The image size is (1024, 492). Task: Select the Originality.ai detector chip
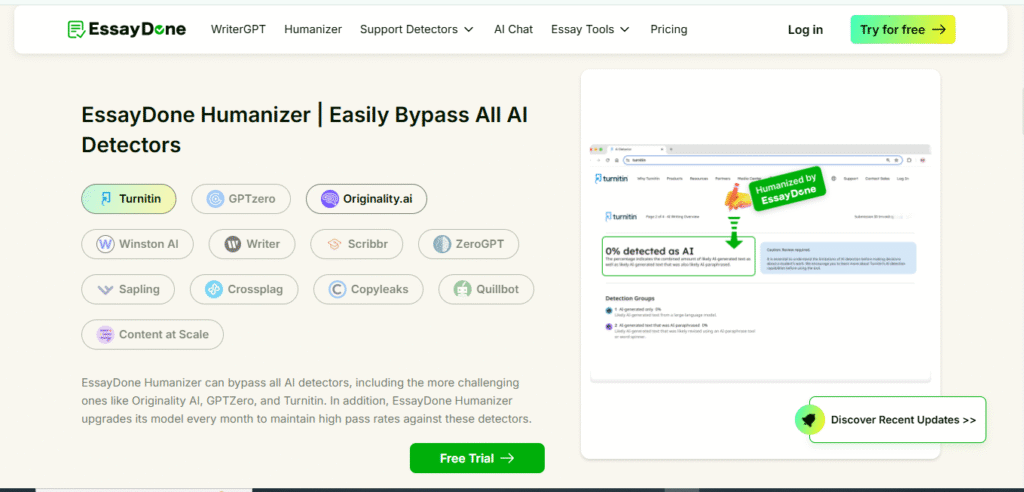tap(366, 199)
